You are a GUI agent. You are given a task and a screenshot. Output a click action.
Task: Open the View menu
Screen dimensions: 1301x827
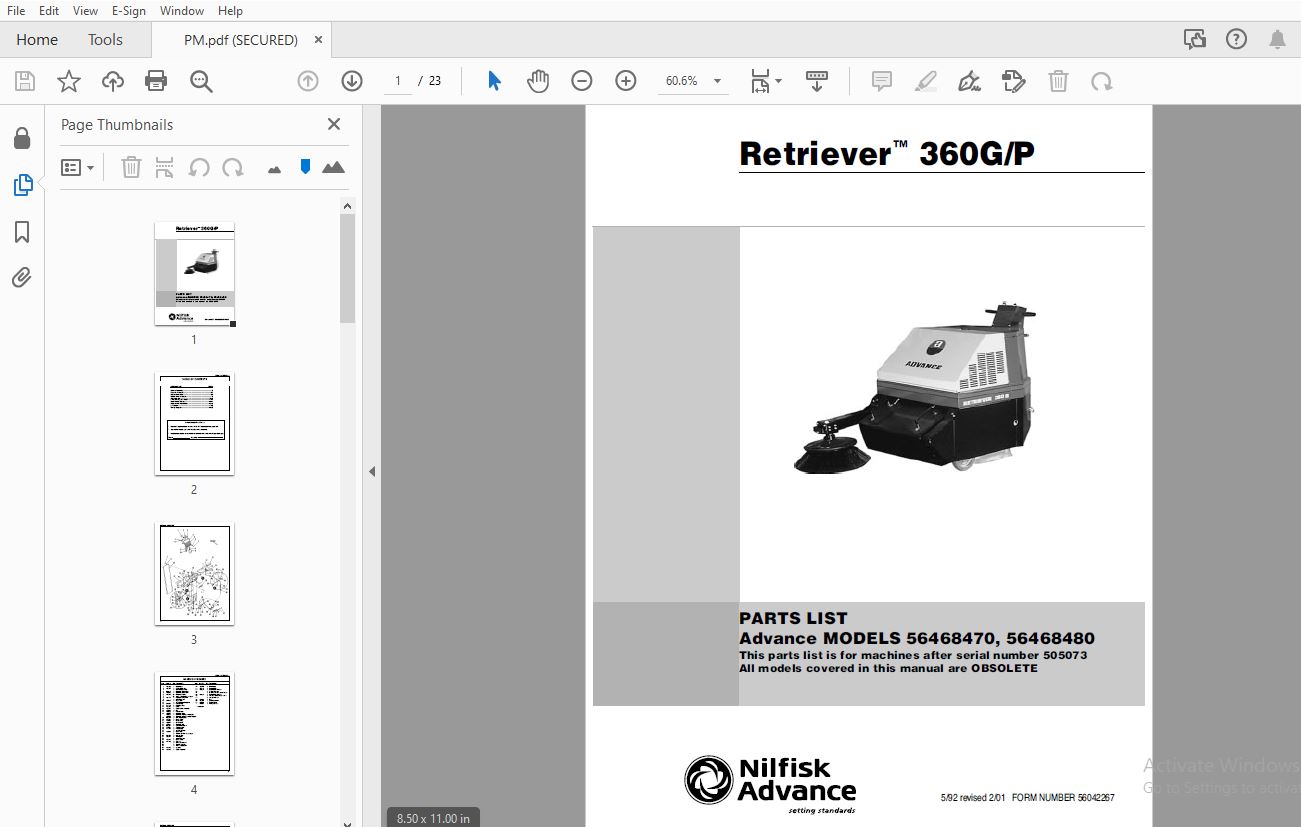tap(85, 10)
